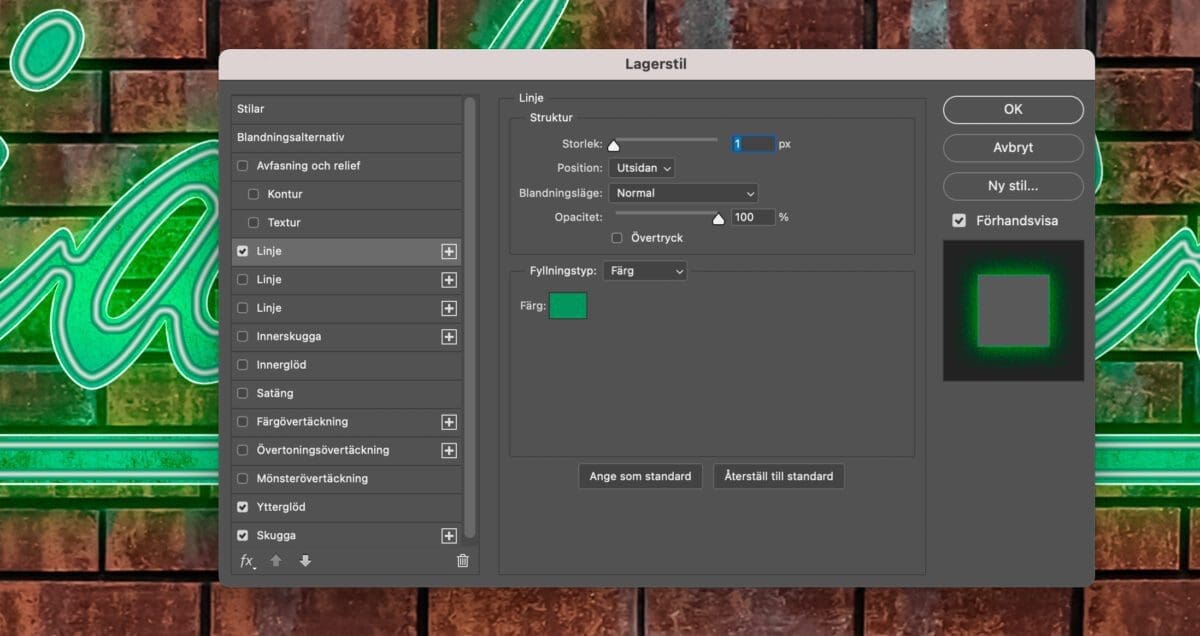Select the Avfasning och relief effect name
Viewport: 1200px width, 636px height.
point(308,166)
